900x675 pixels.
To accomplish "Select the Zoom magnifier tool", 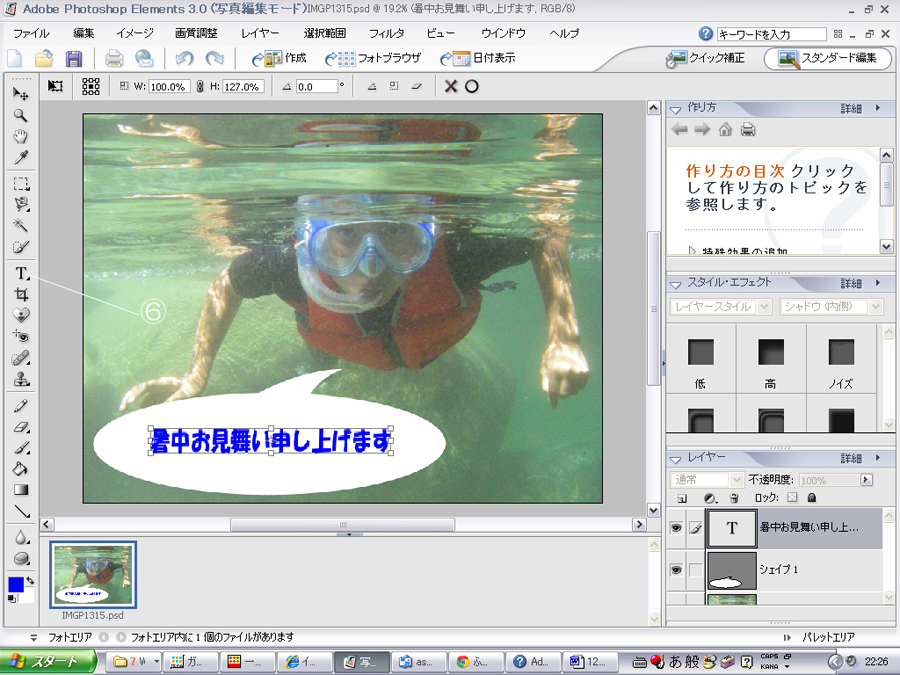I will tap(20, 115).
